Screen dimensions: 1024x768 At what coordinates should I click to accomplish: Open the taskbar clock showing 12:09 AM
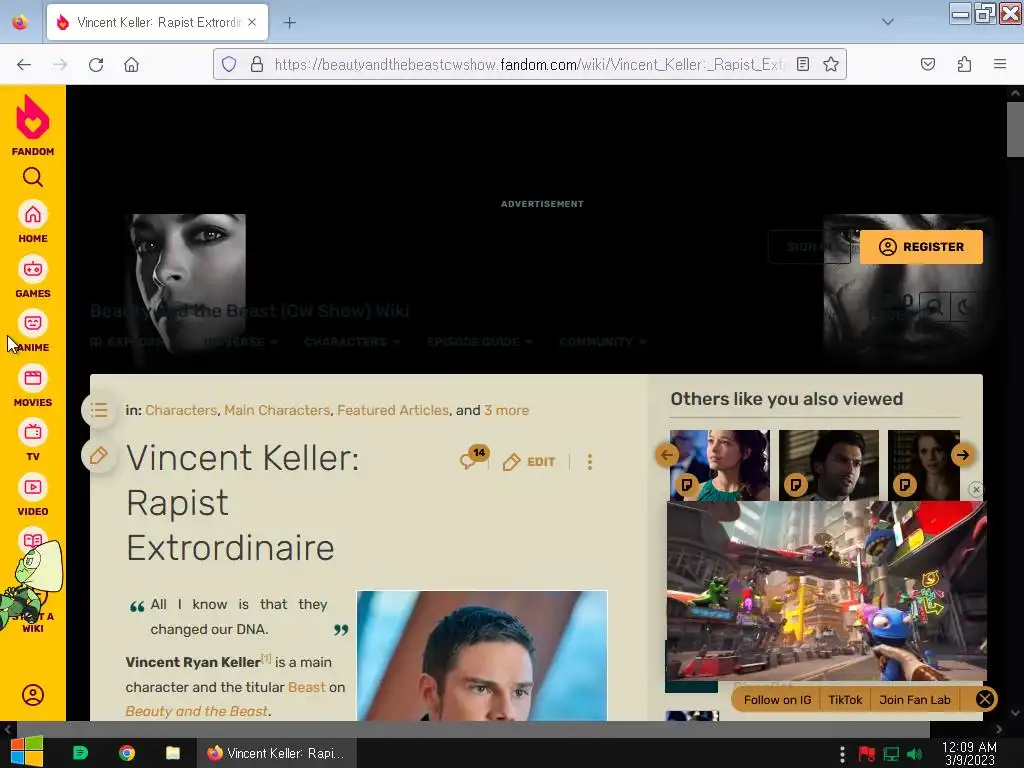[x=969, y=753]
